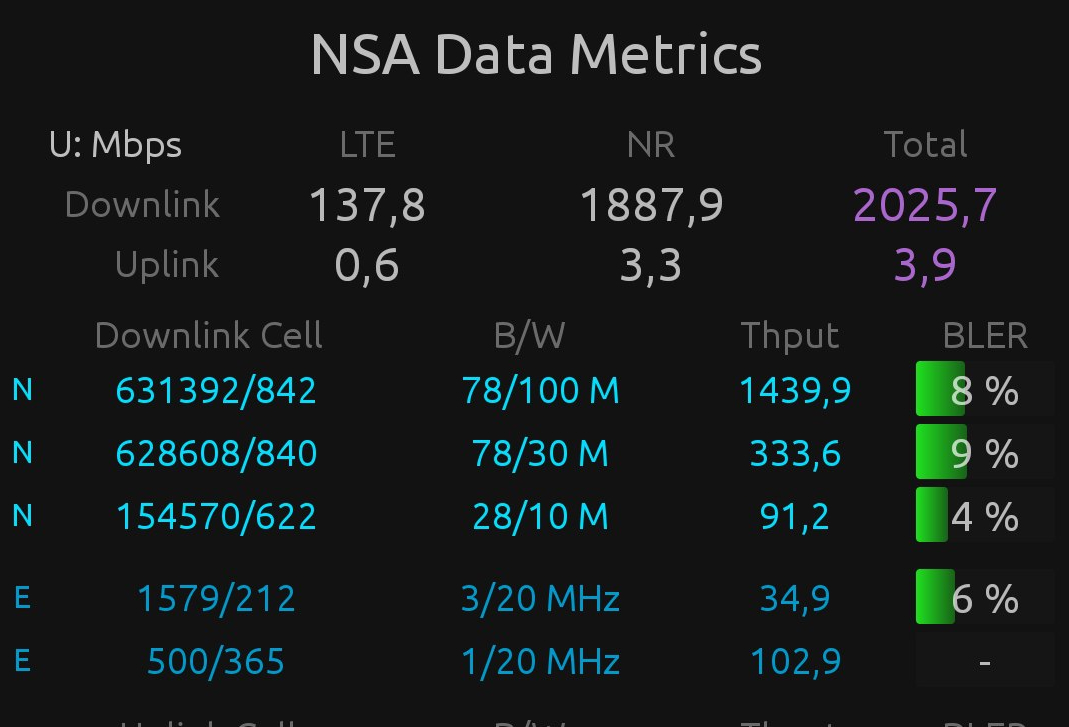Select the U: Mbps unit label
1069x727 pixels.
(x=116, y=146)
